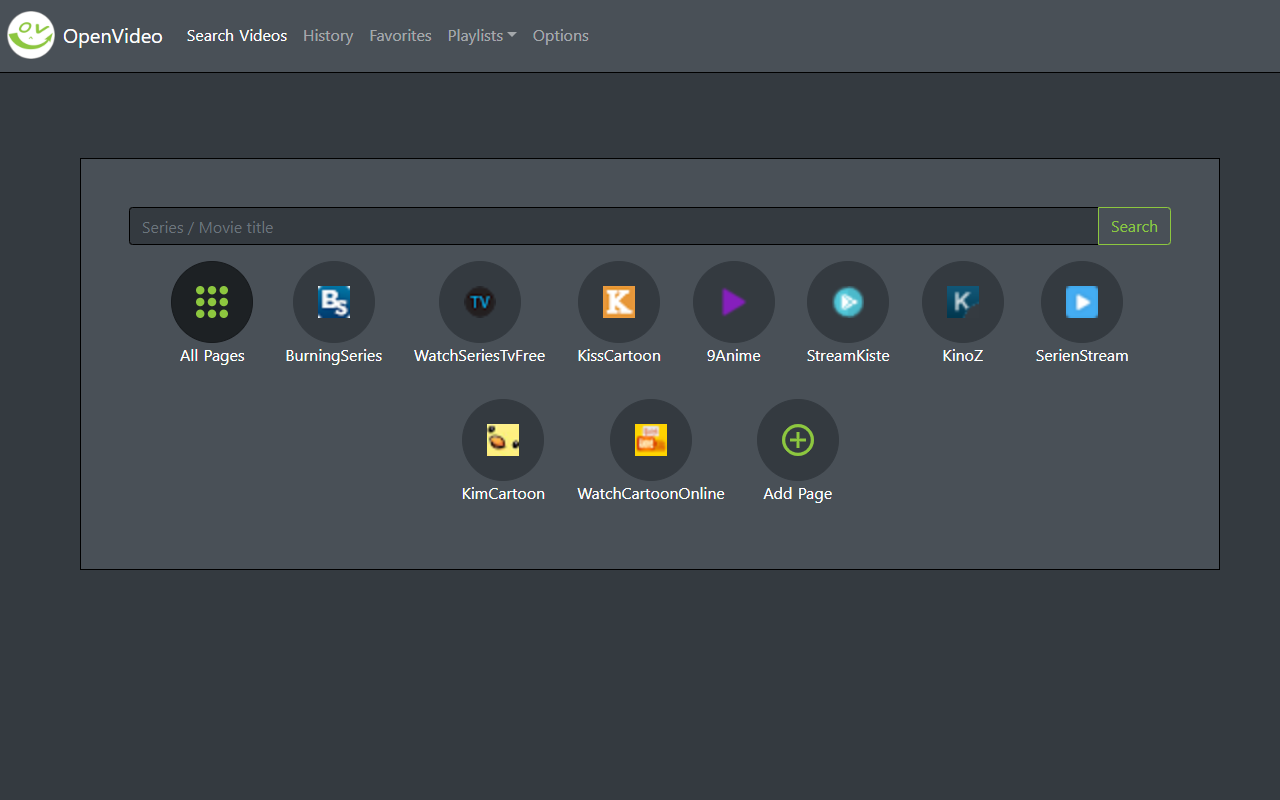Screen dimensions: 1280x800
Task: Click the OpenVideo brand name link
Action: click(113, 36)
